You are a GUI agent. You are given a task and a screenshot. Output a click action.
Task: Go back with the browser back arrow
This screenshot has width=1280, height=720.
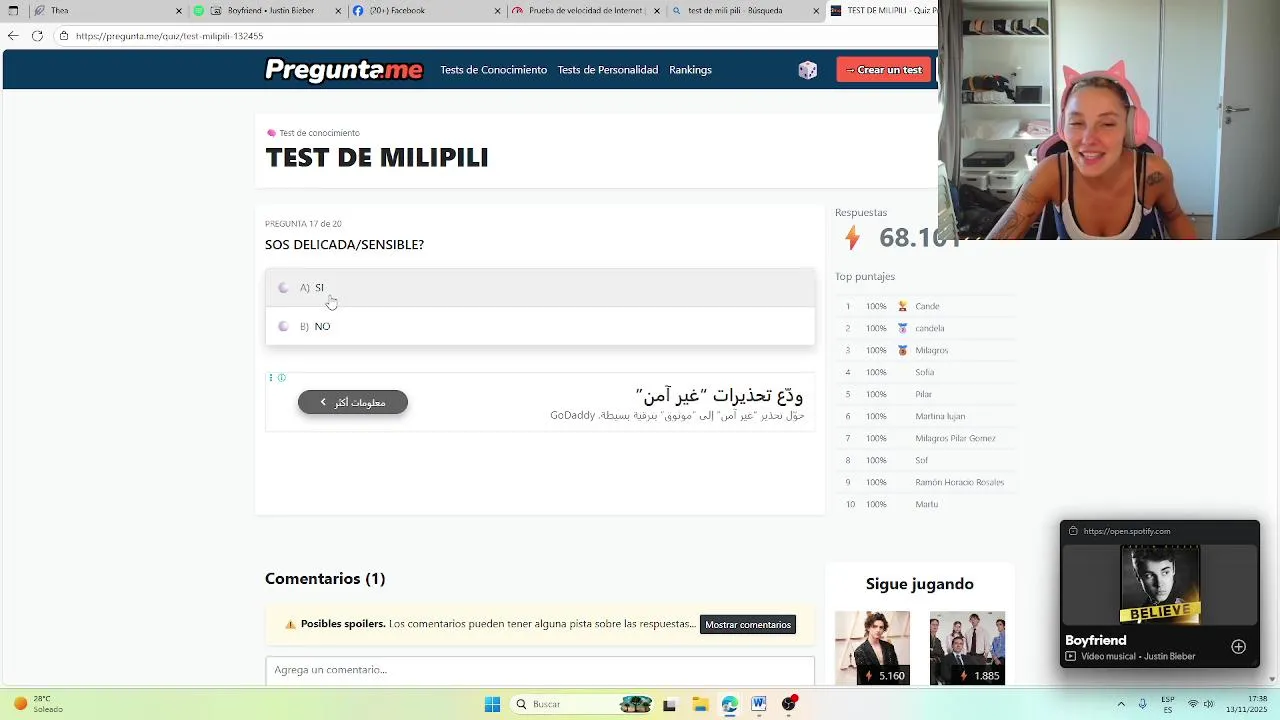(13, 36)
